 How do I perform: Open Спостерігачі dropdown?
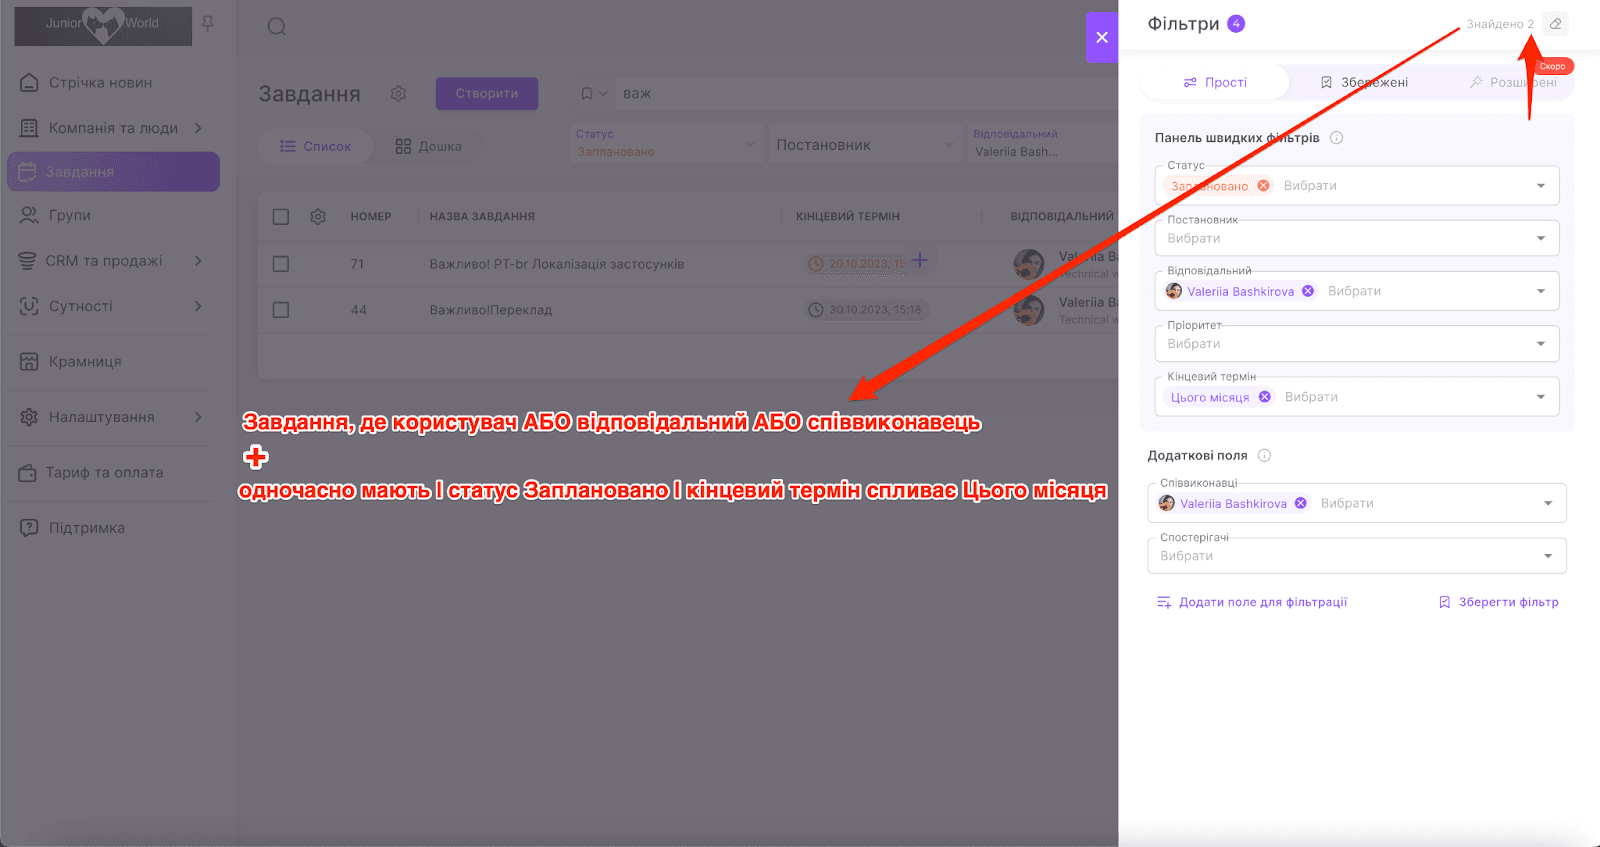pyautogui.click(x=1357, y=556)
